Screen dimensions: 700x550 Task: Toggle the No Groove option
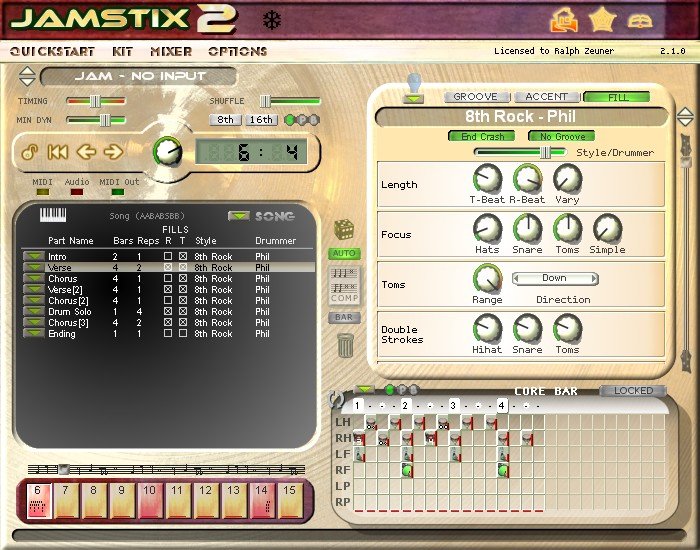tap(562, 136)
